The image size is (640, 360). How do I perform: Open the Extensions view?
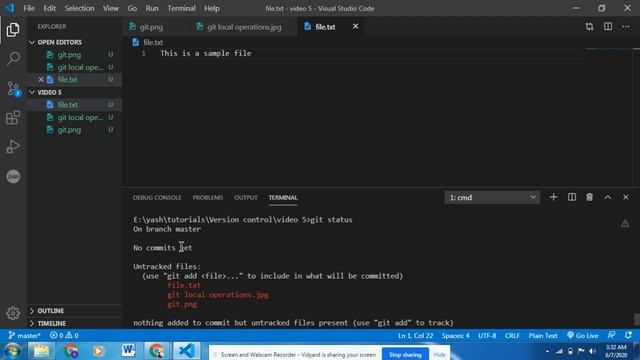(13, 118)
